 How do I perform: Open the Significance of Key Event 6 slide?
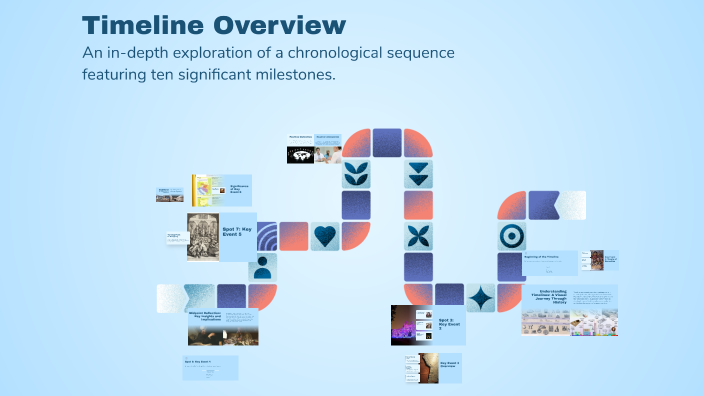(222, 190)
